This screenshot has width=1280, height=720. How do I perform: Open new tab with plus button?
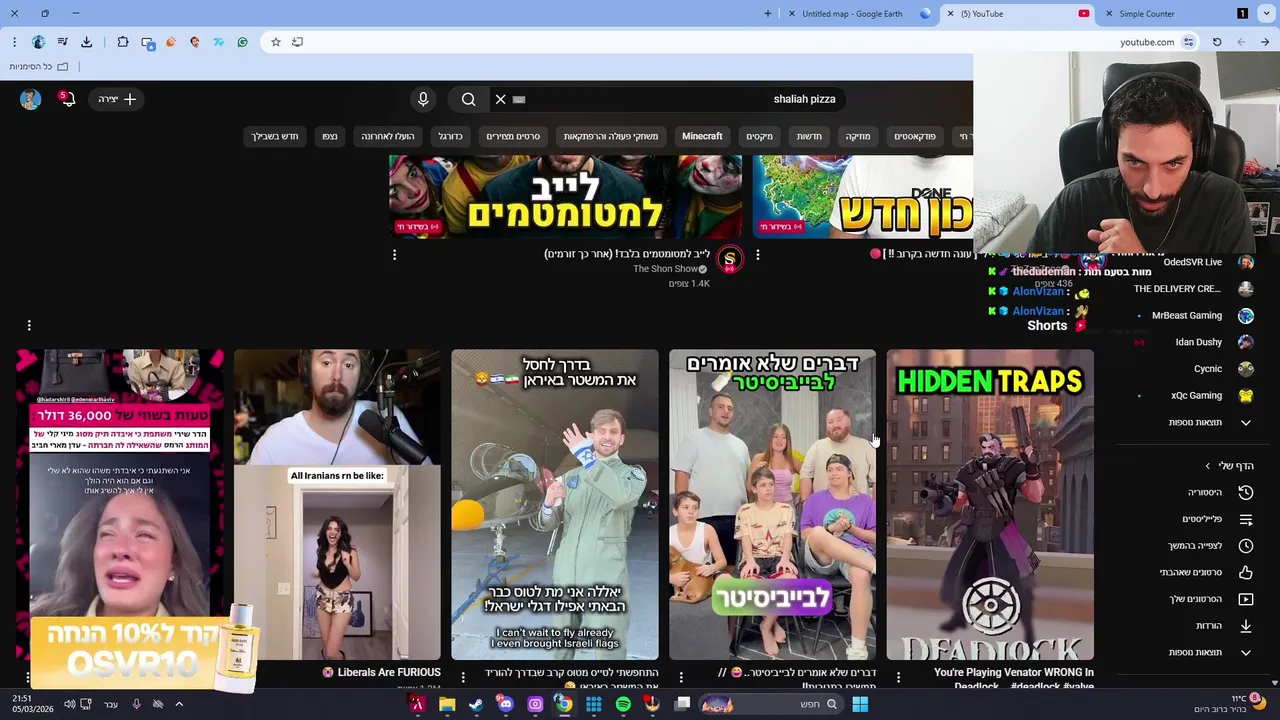pos(768,14)
